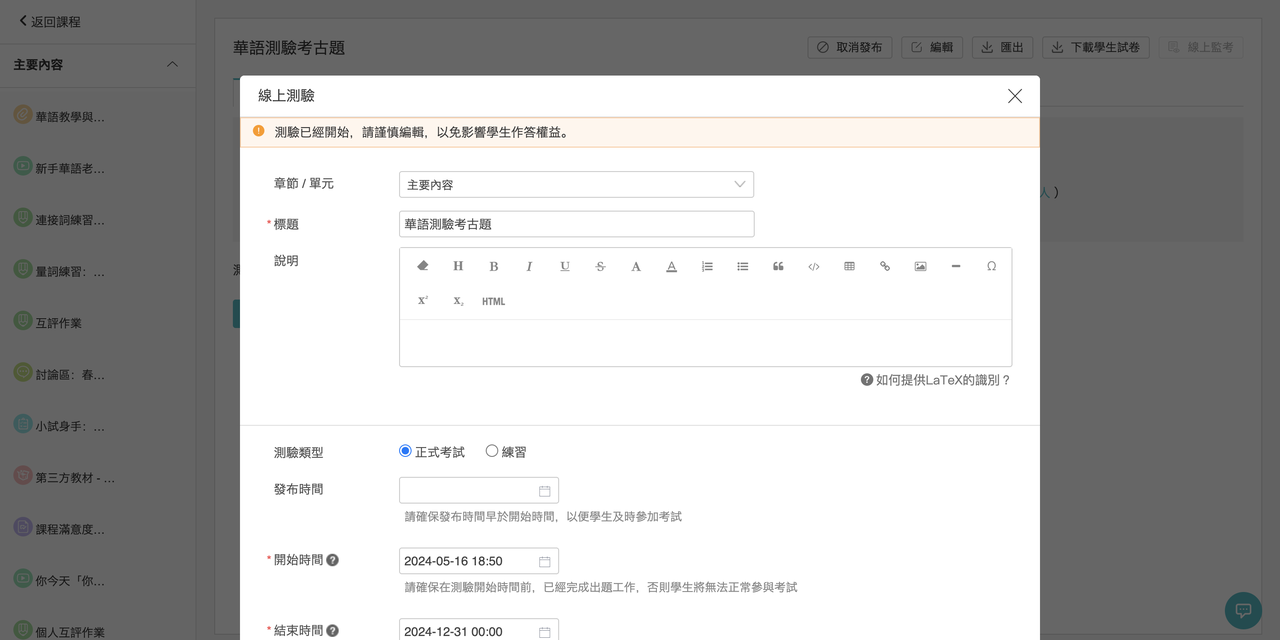
Task: Open the 章節 / 單元 dropdown
Action: coord(576,184)
